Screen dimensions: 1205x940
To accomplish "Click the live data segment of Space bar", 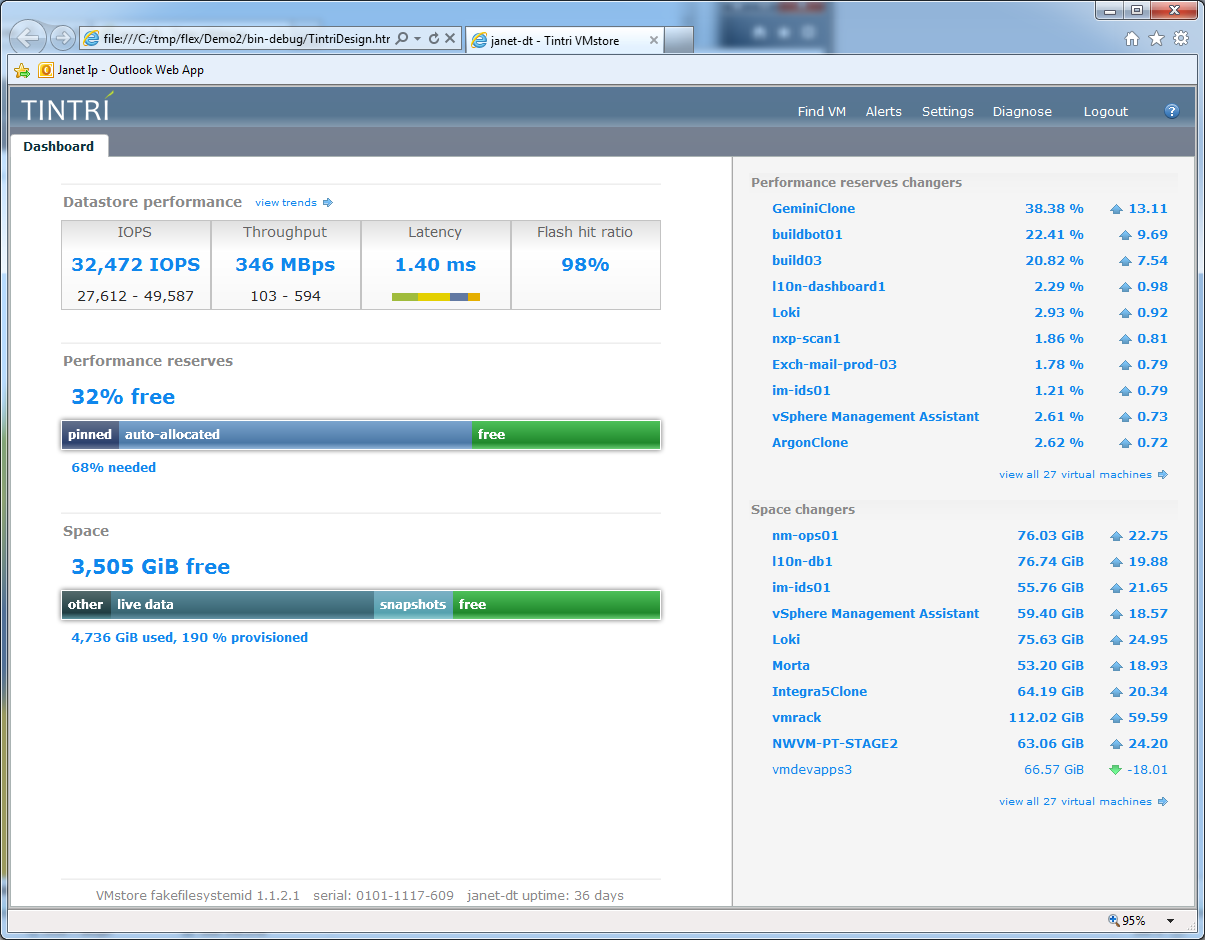I will (243, 605).
